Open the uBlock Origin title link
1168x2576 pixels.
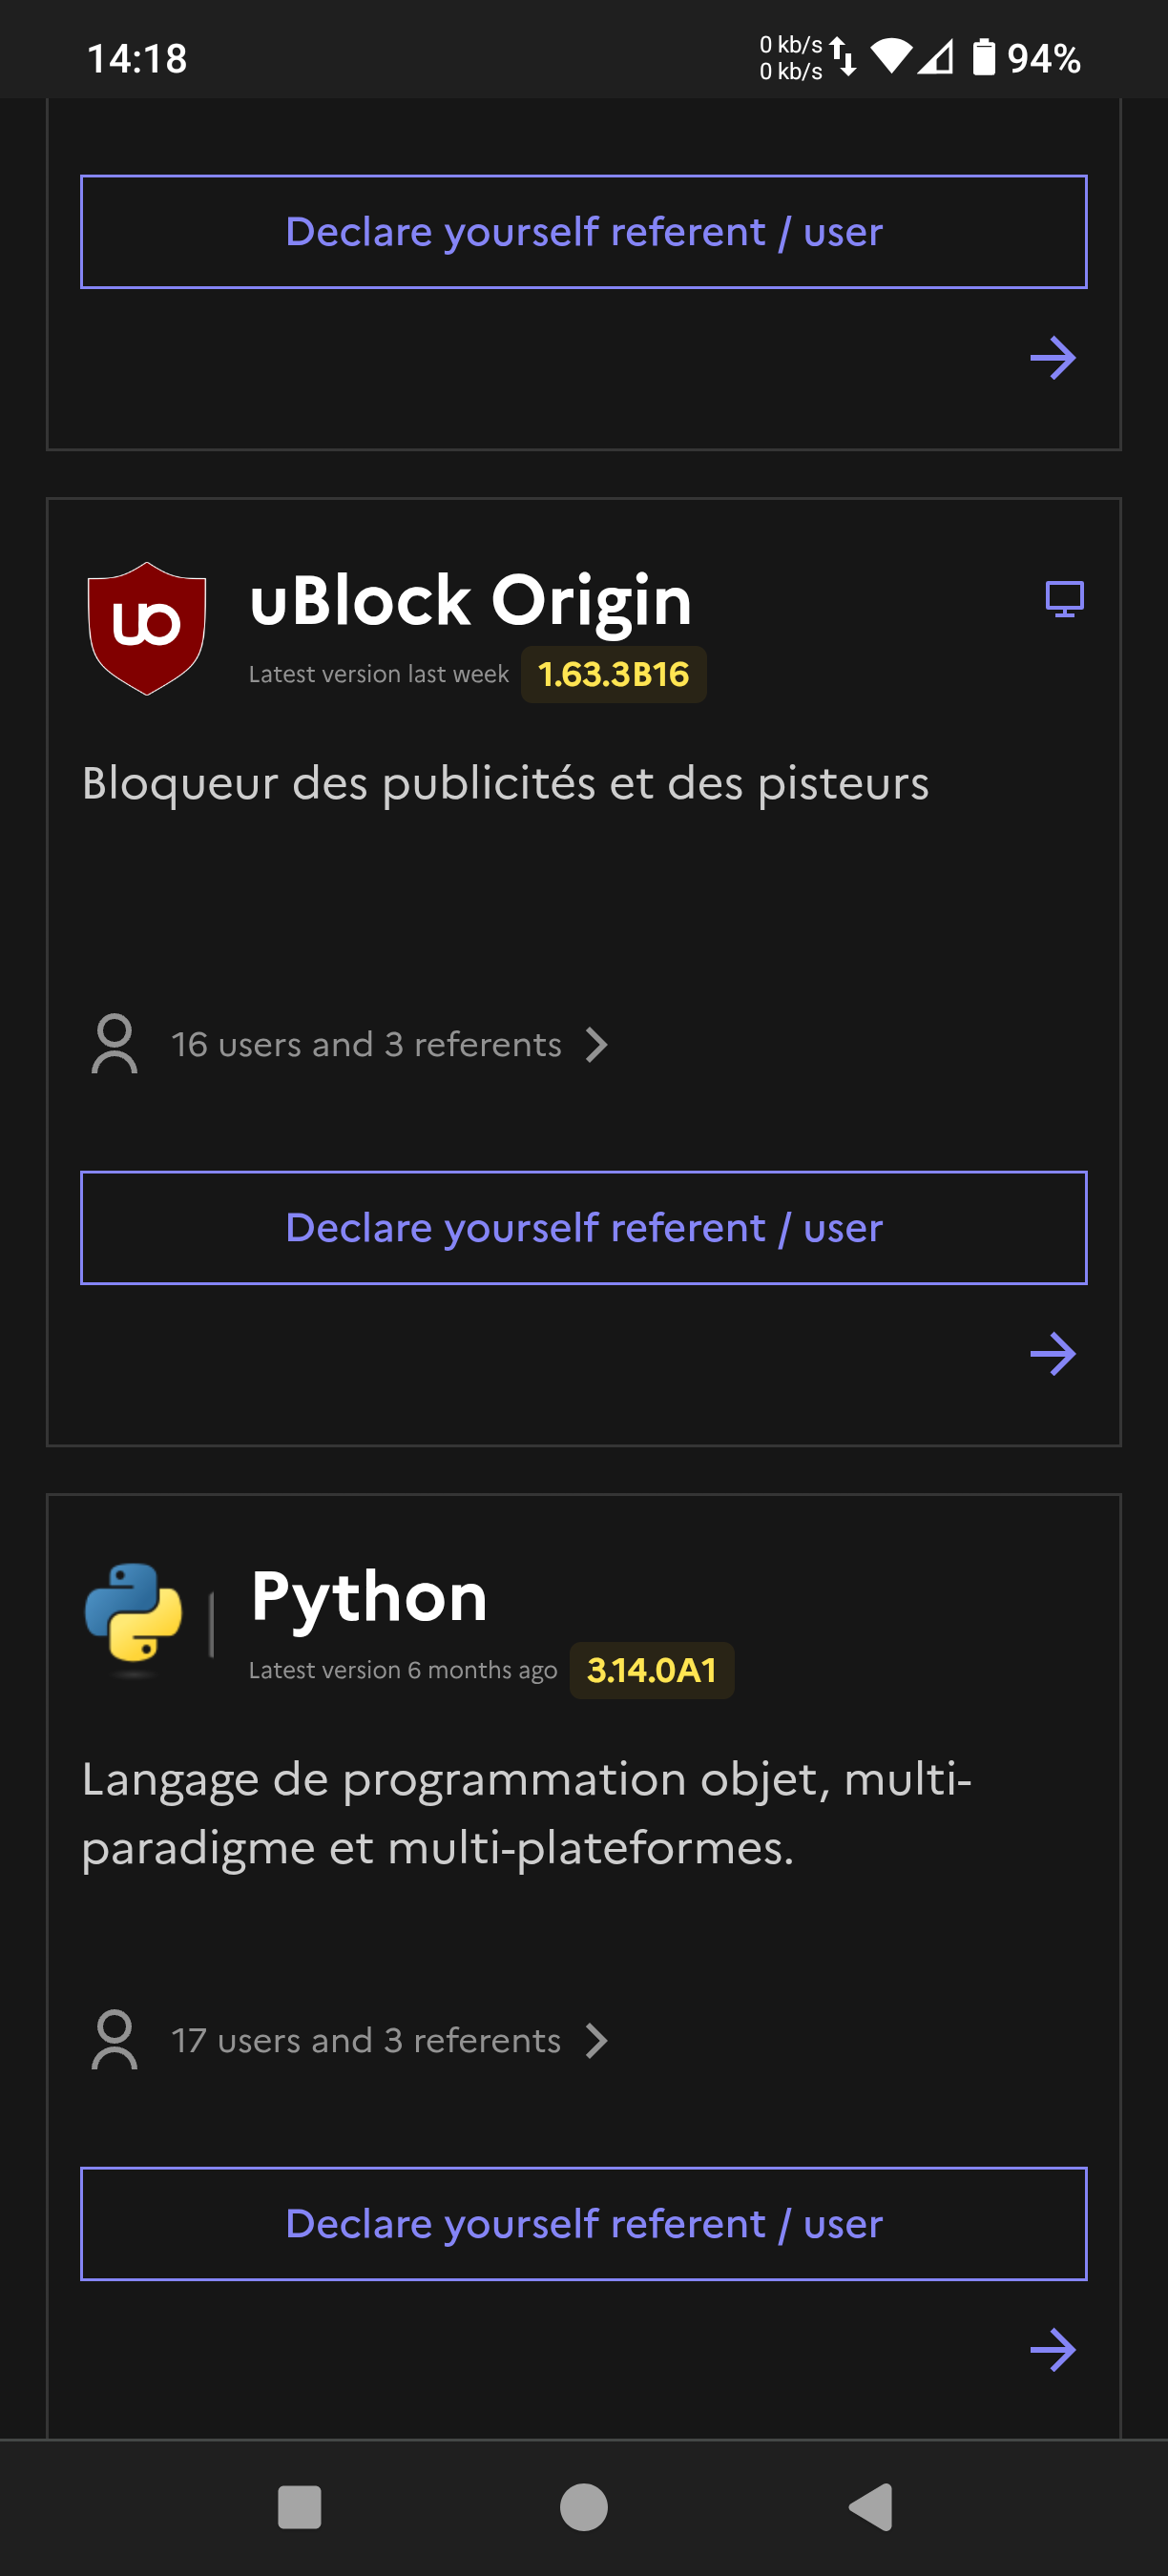(x=470, y=601)
